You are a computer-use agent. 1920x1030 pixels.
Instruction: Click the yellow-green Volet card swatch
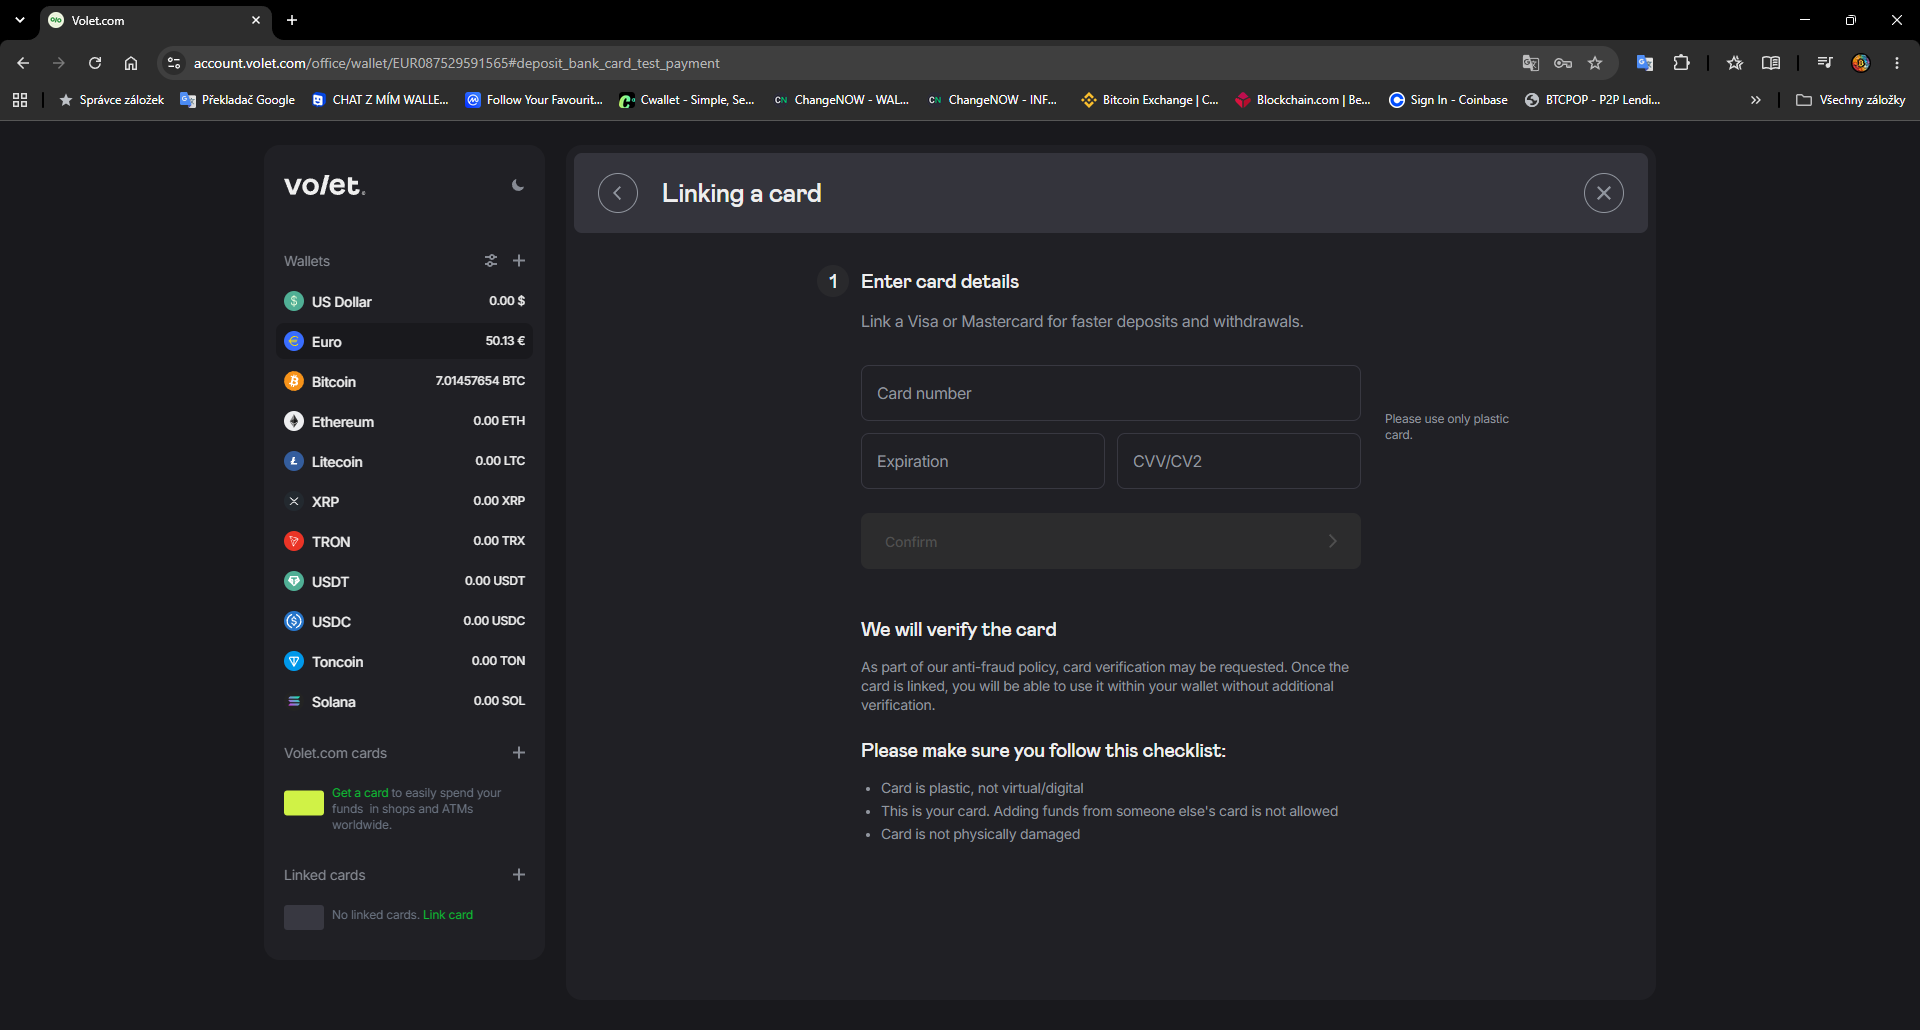tap(304, 803)
